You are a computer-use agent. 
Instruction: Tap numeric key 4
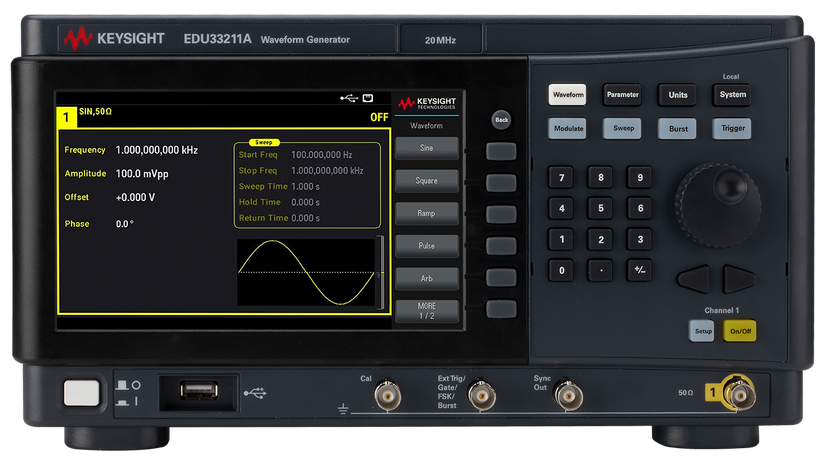[x=561, y=208]
